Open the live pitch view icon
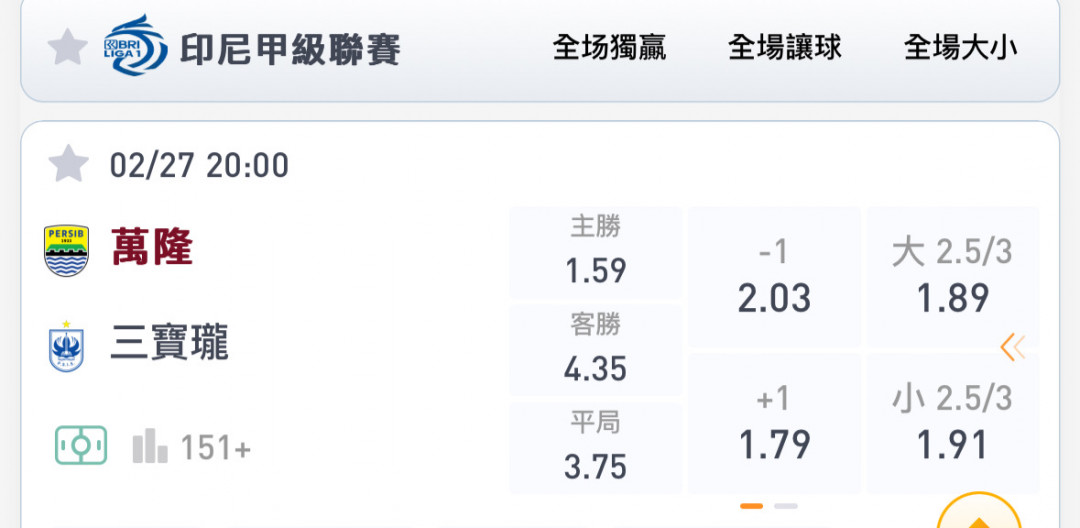 pos(81,445)
